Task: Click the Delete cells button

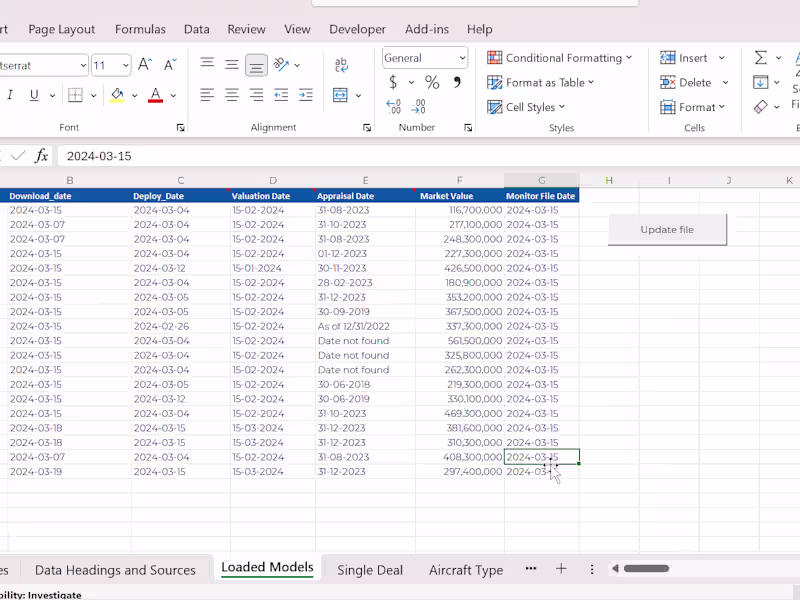Action: (x=686, y=82)
